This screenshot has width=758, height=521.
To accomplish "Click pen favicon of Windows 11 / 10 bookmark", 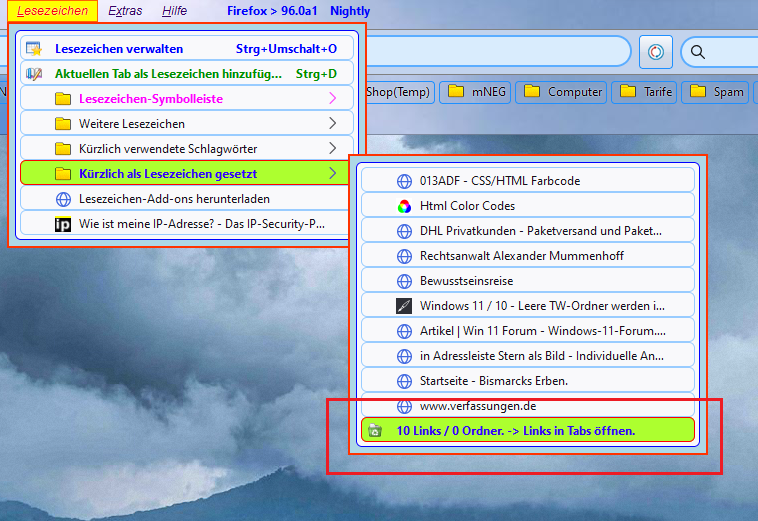I will (x=404, y=306).
